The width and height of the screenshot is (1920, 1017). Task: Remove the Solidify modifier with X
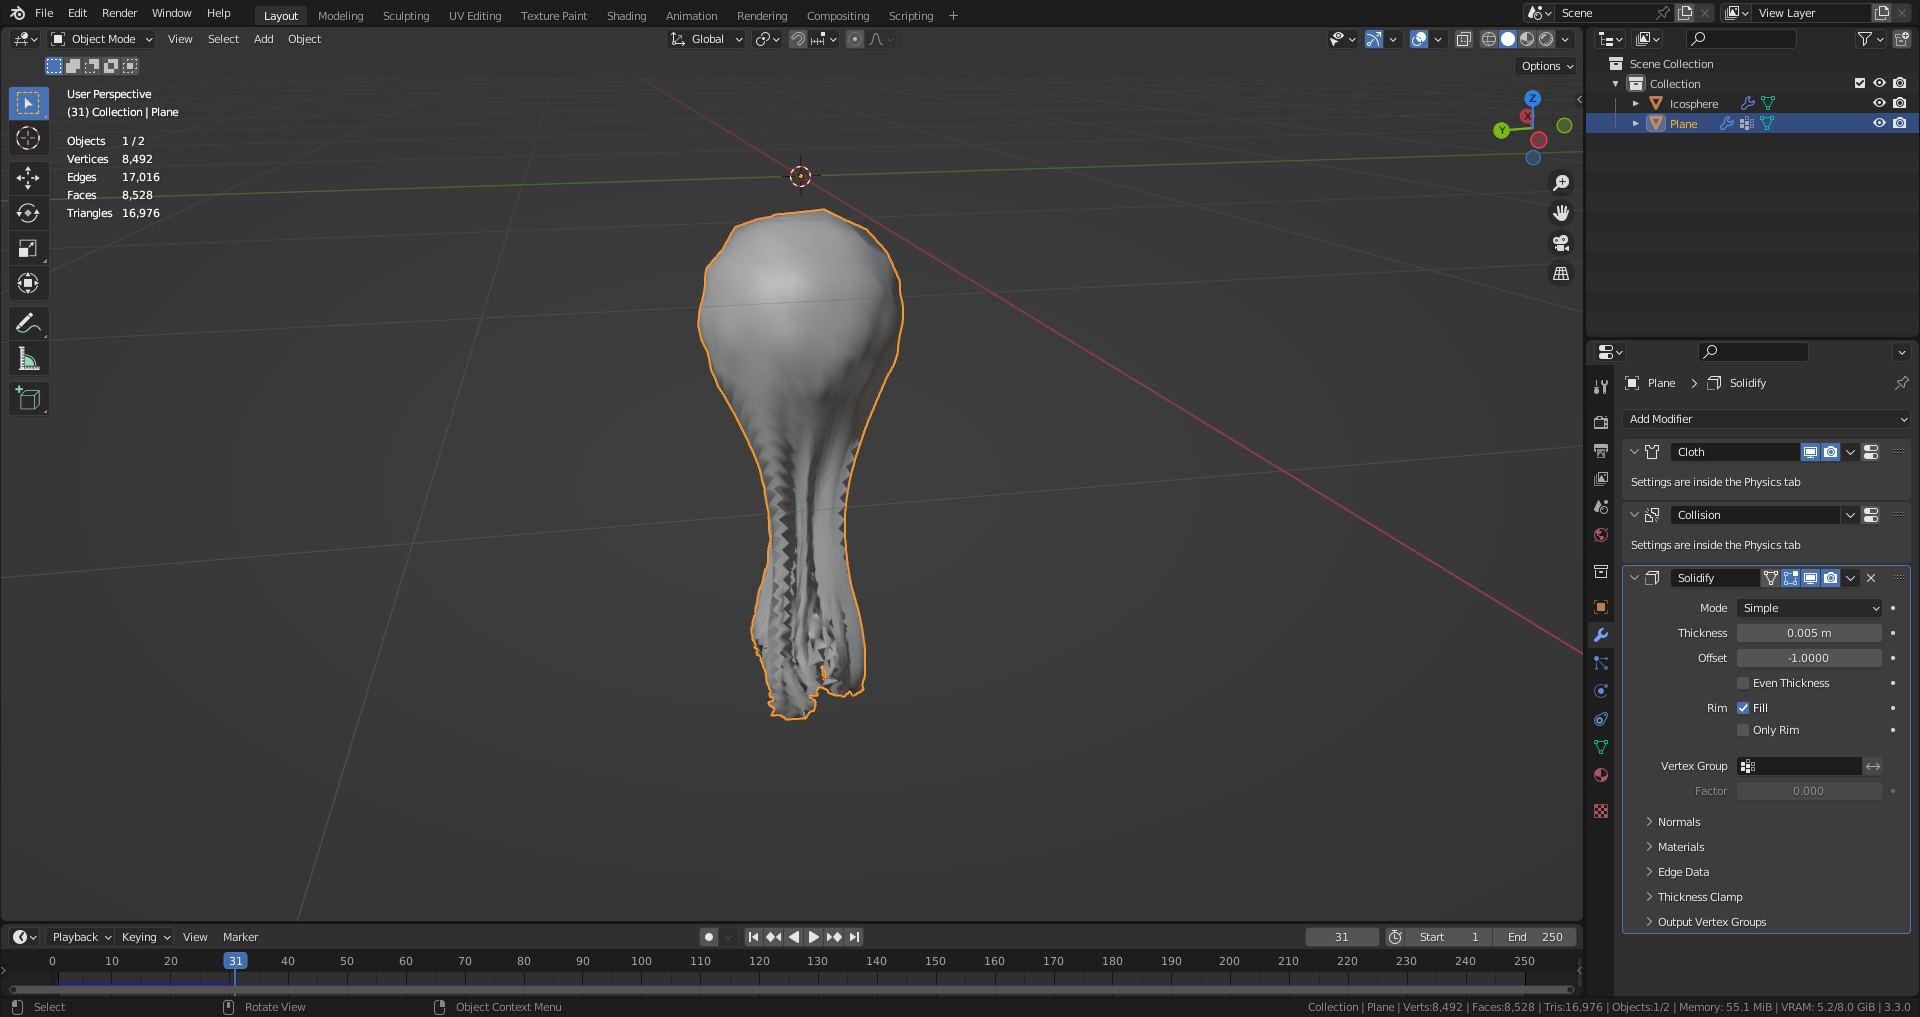point(1871,578)
